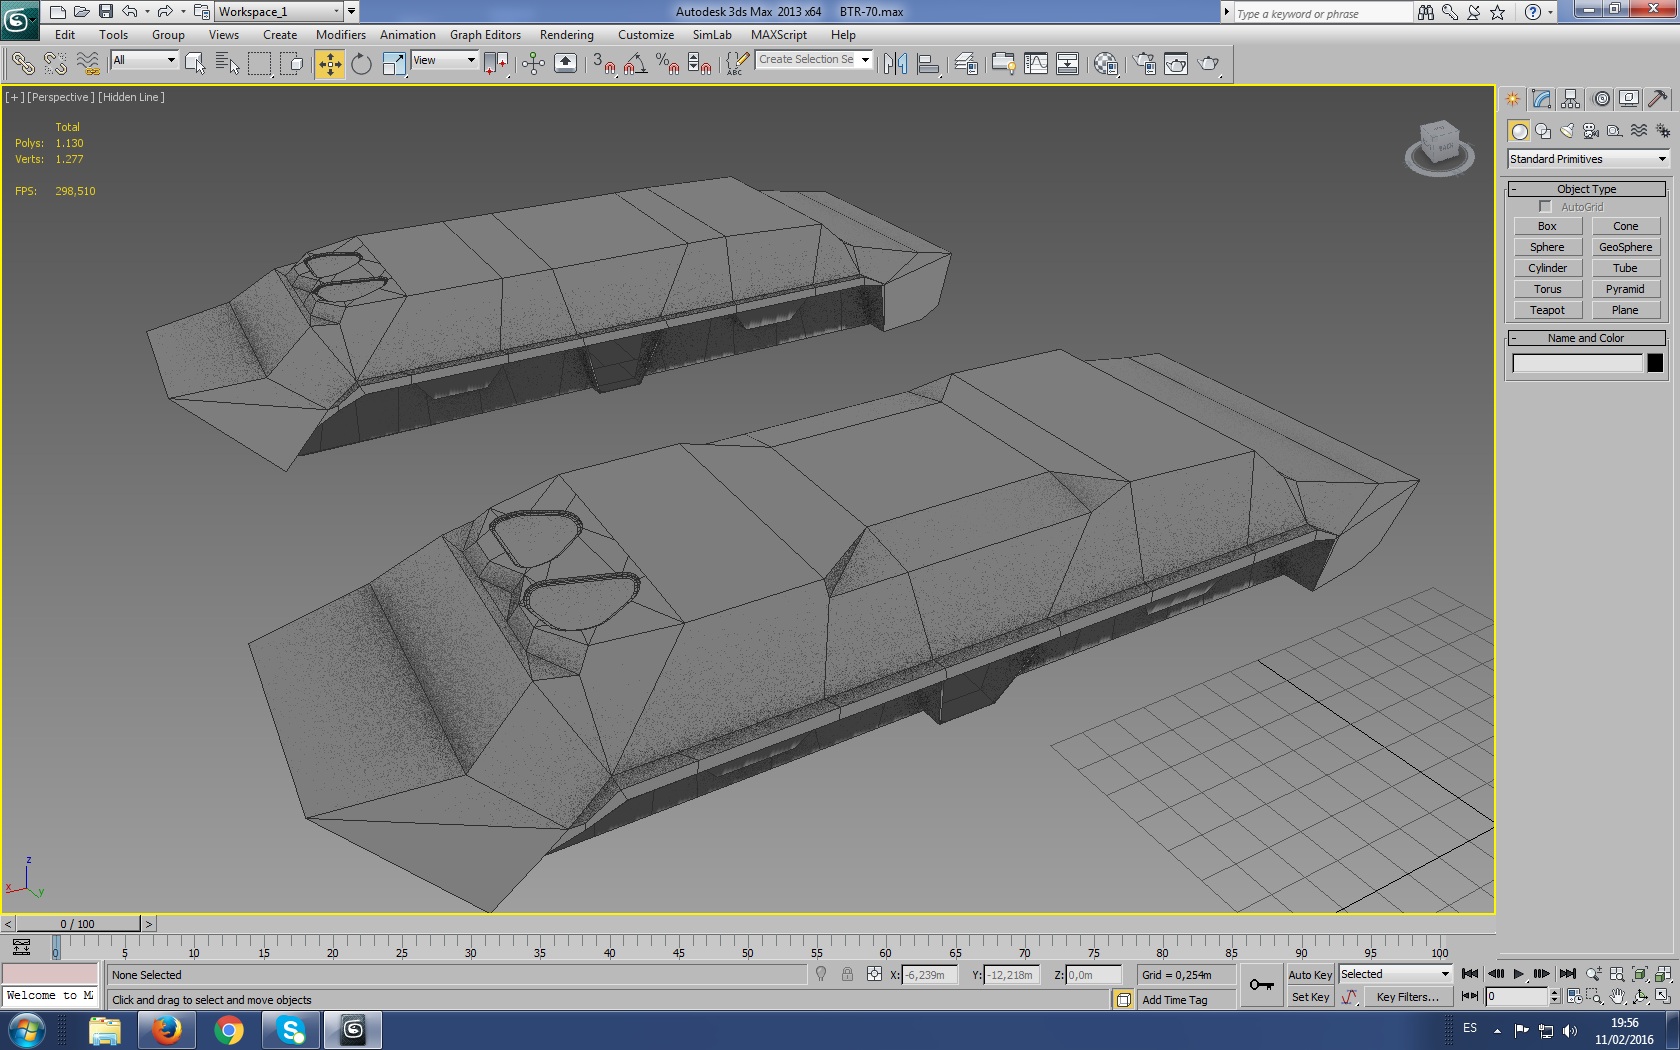Toggle Spinner Snap
The height and width of the screenshot is (1050, 1680).
pyautogui.click(x=700, y=64)
